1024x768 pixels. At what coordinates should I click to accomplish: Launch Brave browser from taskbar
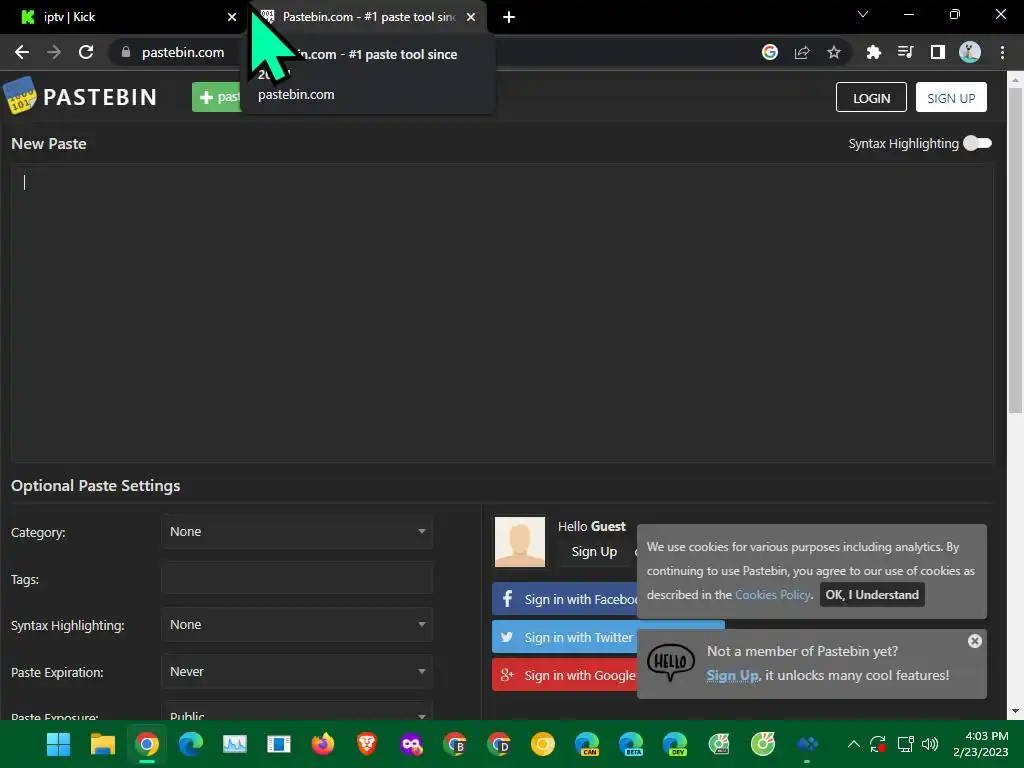point(367,744)
